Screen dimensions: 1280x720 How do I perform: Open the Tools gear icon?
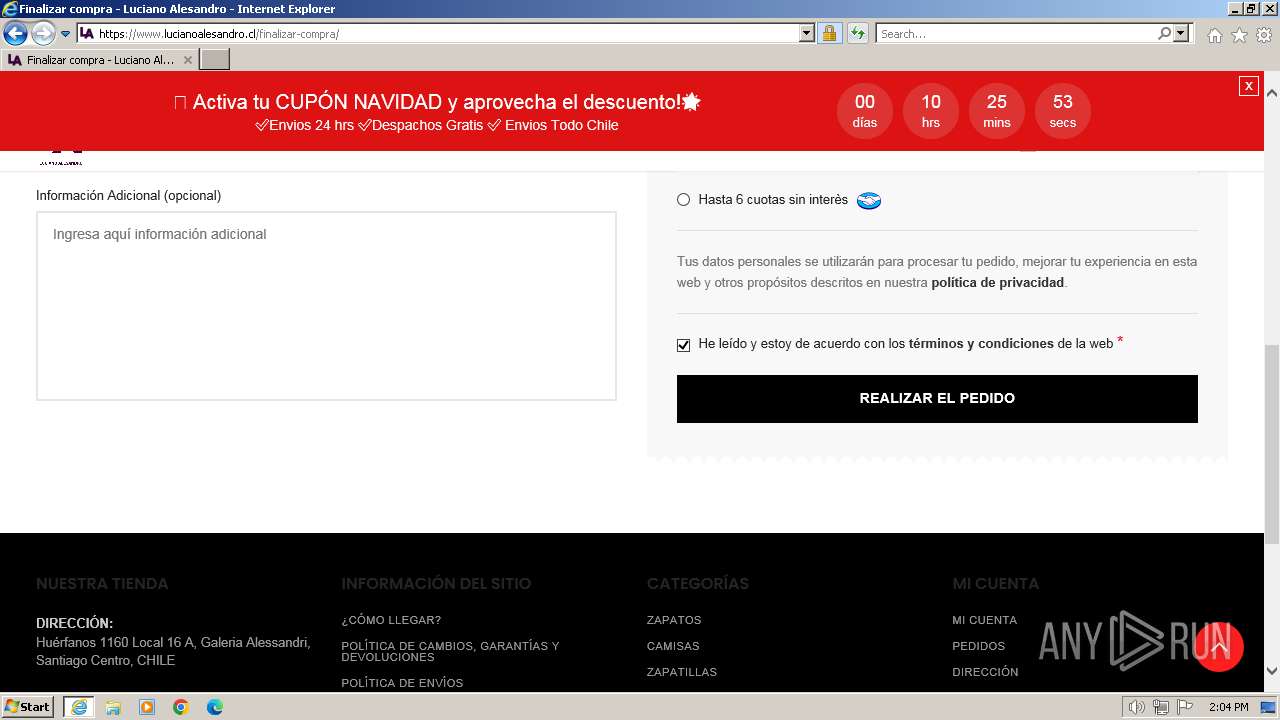(1264, 35)
